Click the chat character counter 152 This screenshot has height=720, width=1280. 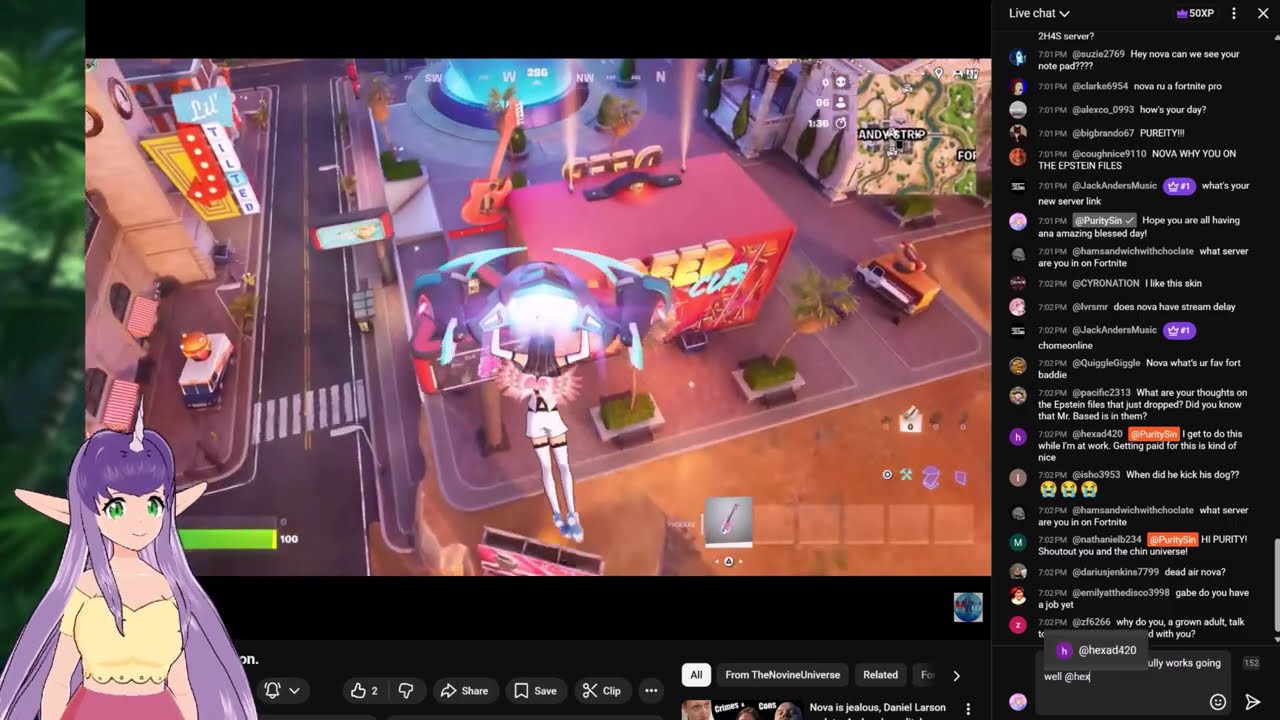1250,663
